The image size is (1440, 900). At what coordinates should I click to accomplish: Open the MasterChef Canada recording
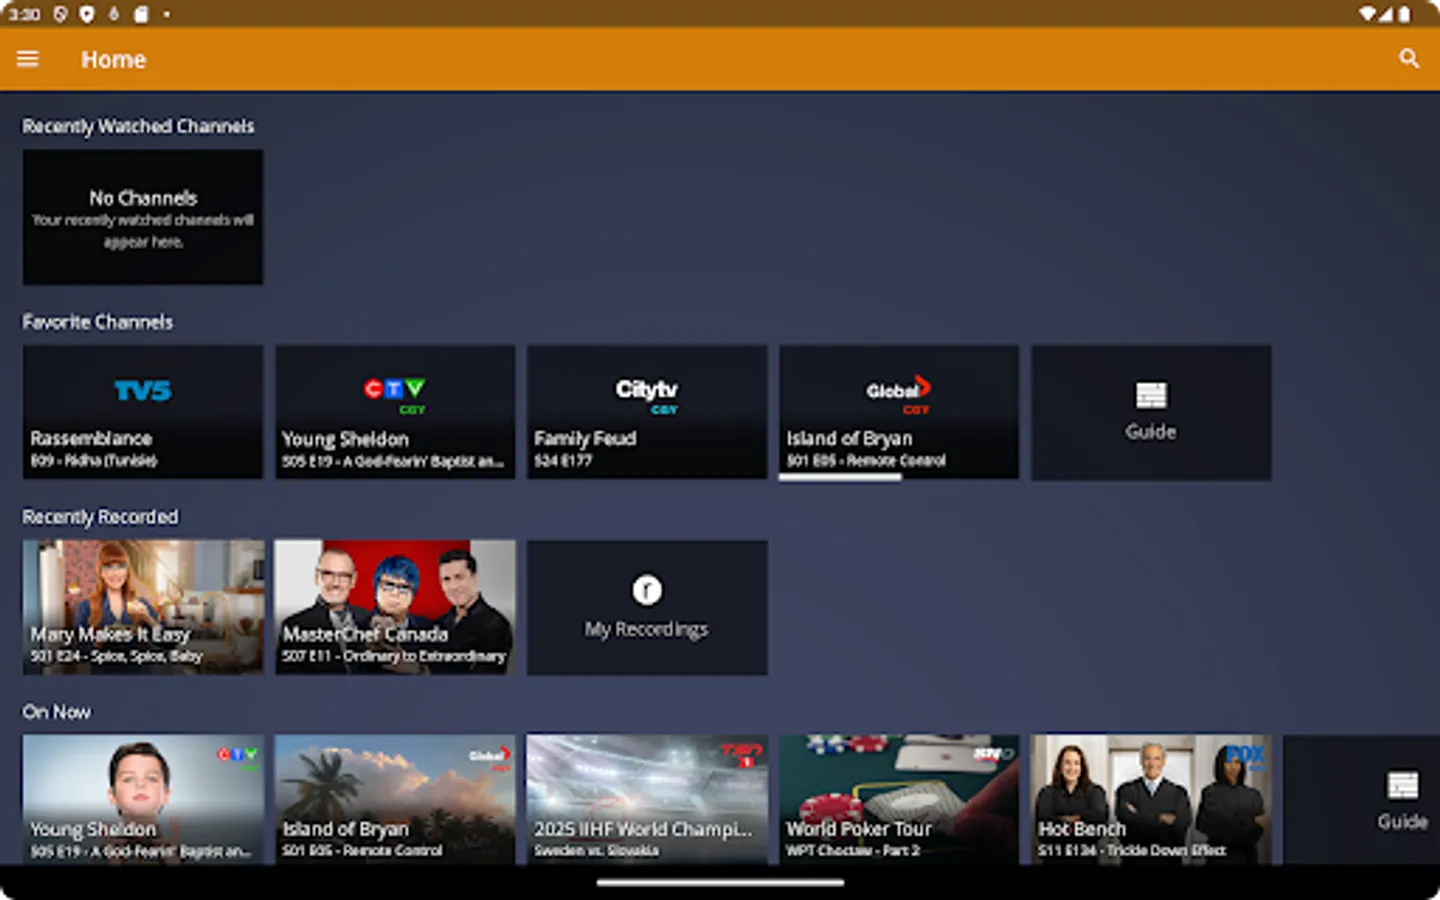click(x=394, y=607)
